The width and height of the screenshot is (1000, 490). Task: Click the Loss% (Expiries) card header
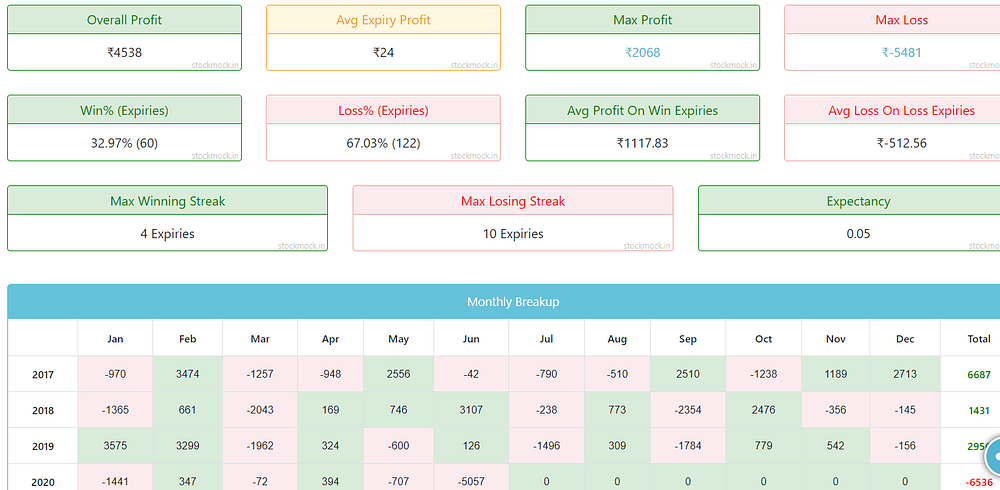pyautogui.click(x=383, y=110)
